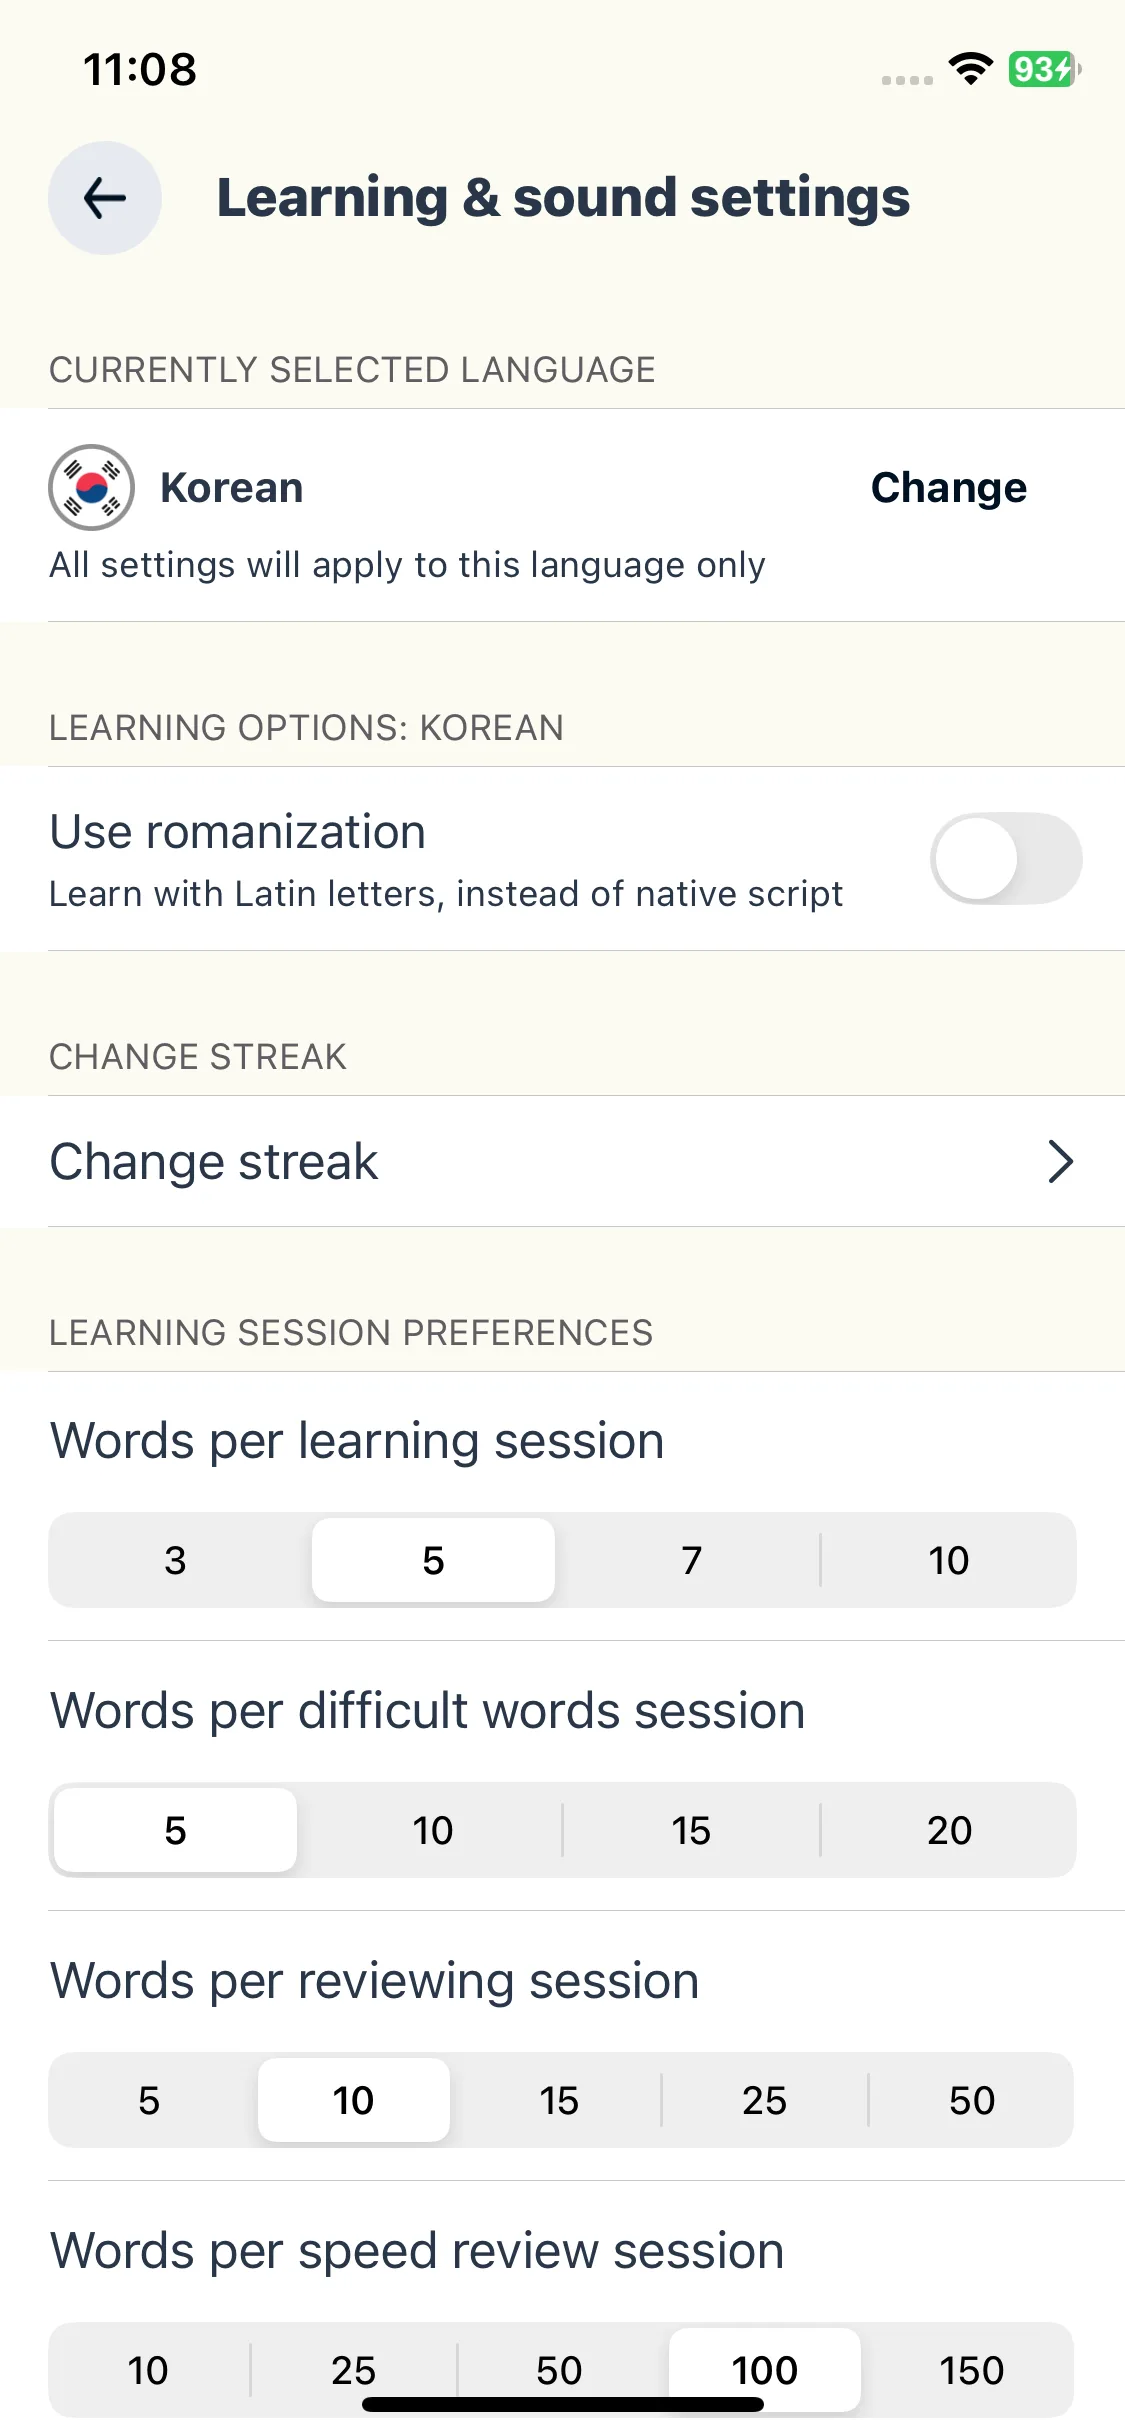Select 7 words per learning session
This screenshot has width=1125, height=2436.
coord(691,1560)
